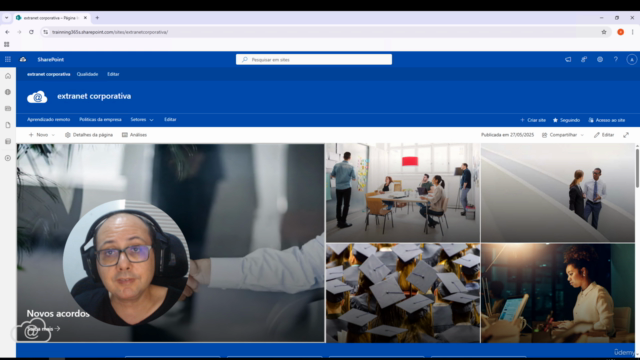
Task: Open the megaphone notifications icon
Action: [568, 59]
